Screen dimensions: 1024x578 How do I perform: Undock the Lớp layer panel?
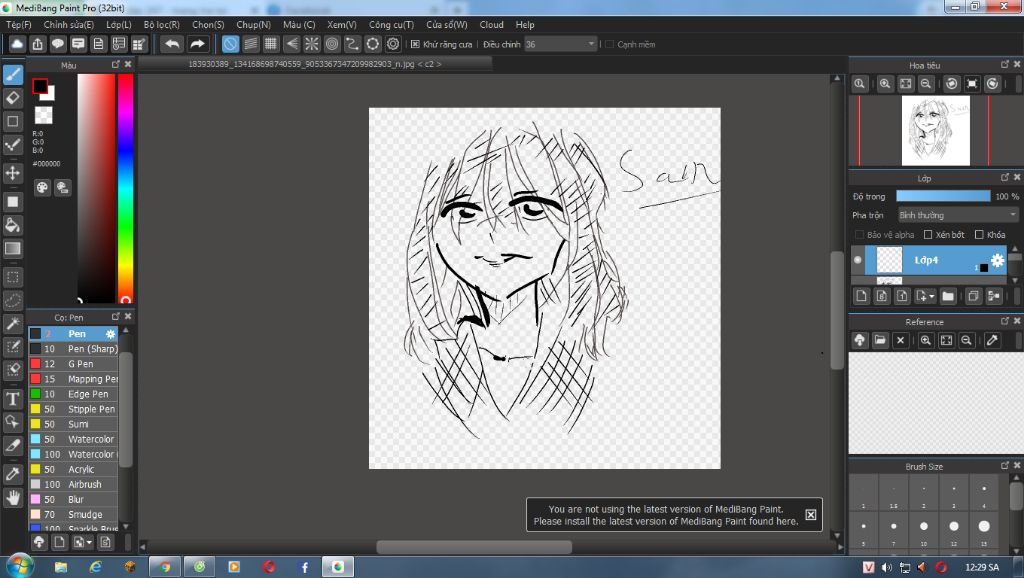pos(1004,177)
